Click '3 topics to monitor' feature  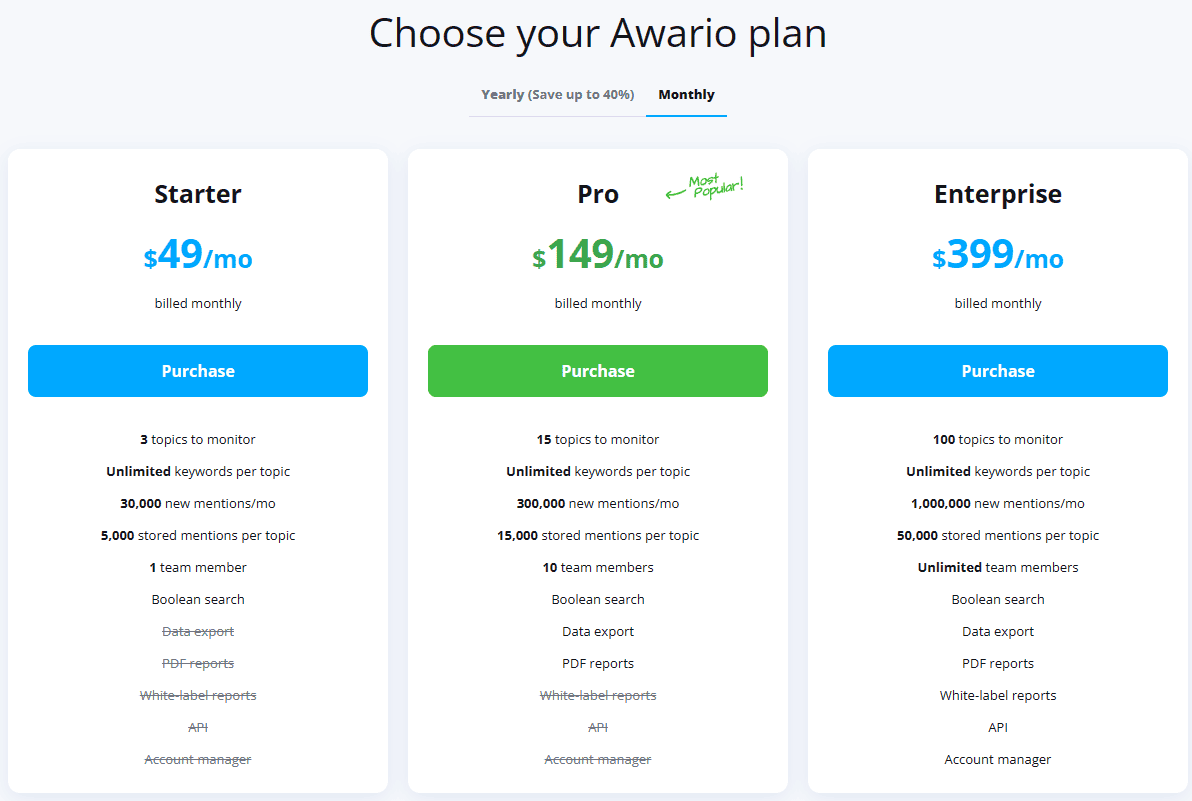coord(198,439)
